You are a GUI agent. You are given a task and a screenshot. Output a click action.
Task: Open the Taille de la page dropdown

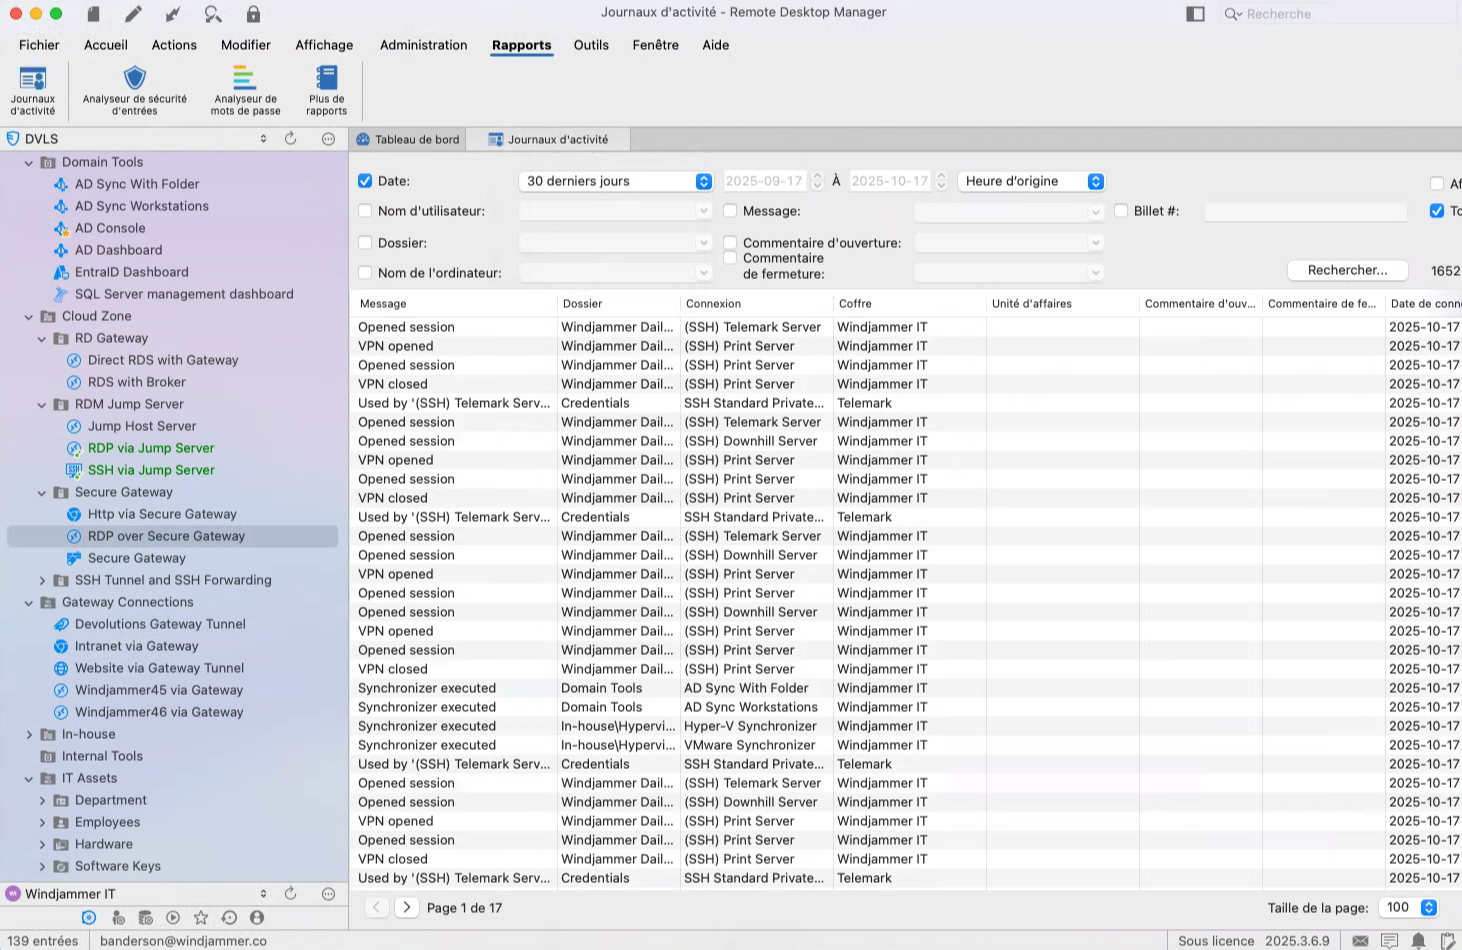pyautogui.click(x=1408, y=907)
